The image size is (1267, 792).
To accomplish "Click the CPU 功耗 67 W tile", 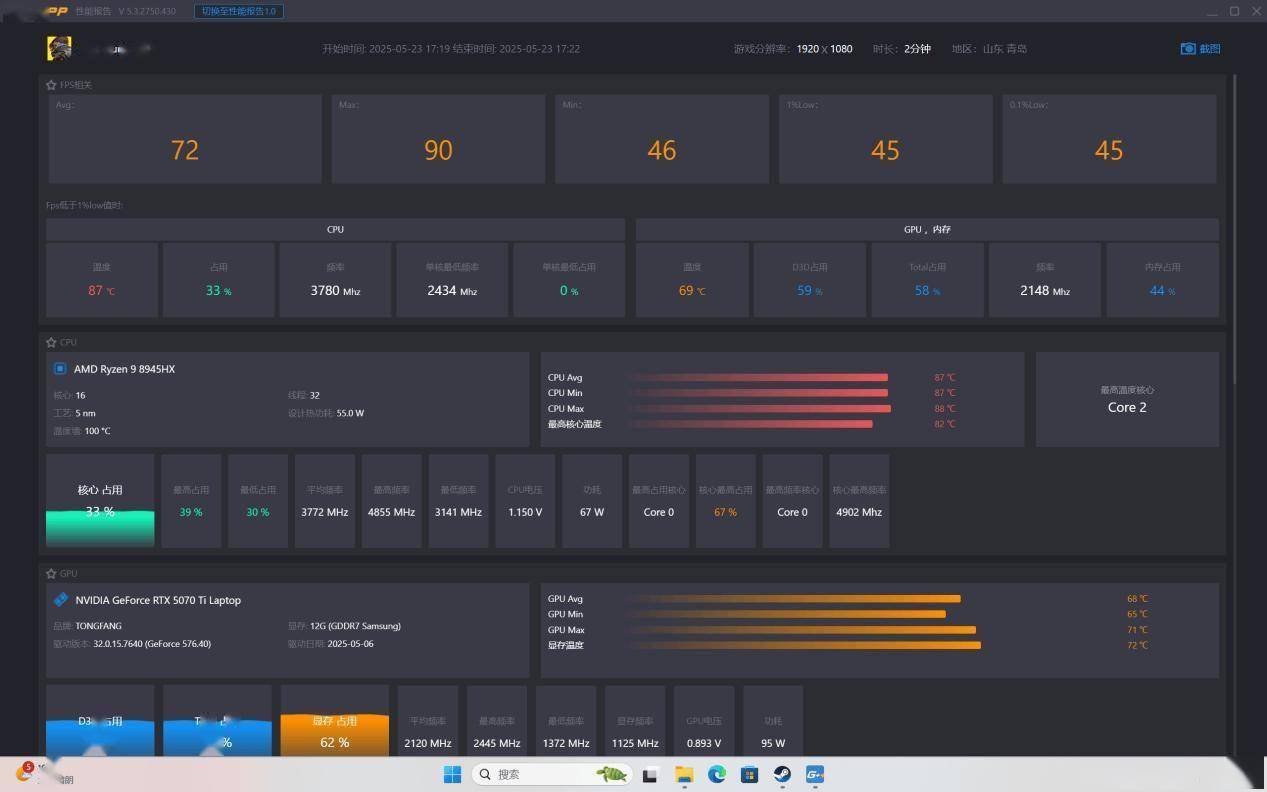I will [x=592, y=501].
